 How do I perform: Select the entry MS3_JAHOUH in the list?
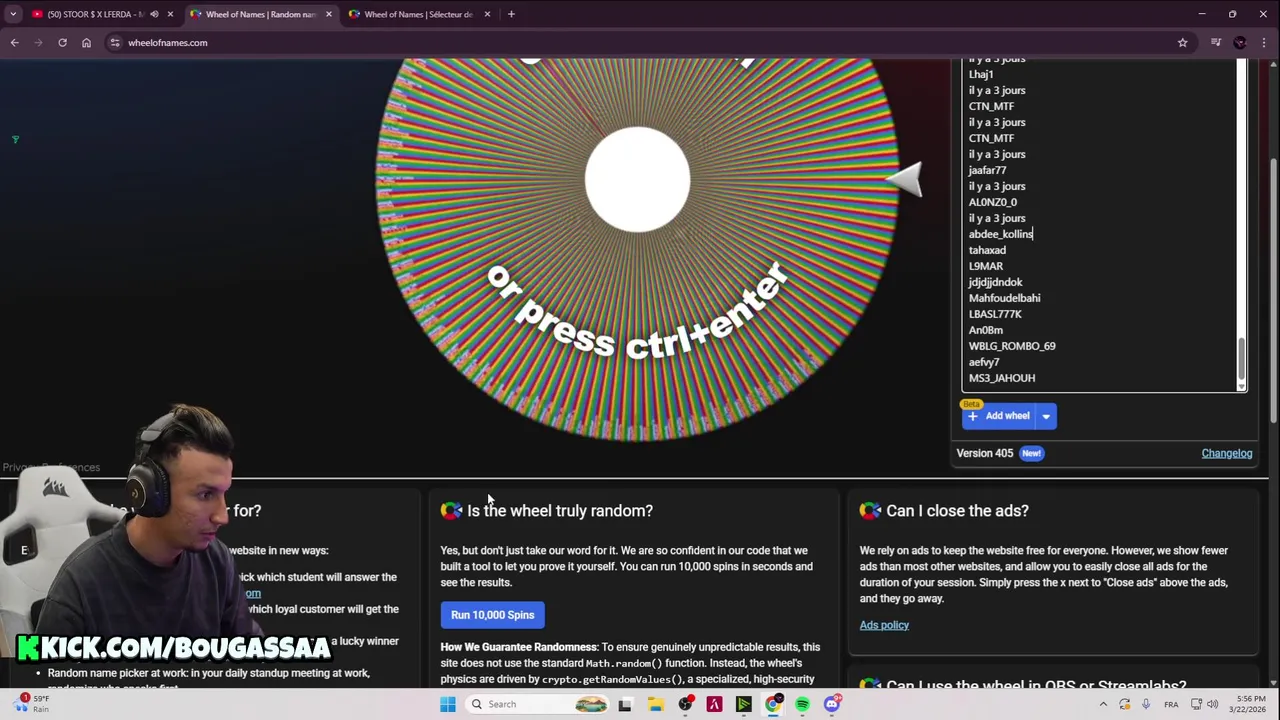click(x=1002, y=378)
